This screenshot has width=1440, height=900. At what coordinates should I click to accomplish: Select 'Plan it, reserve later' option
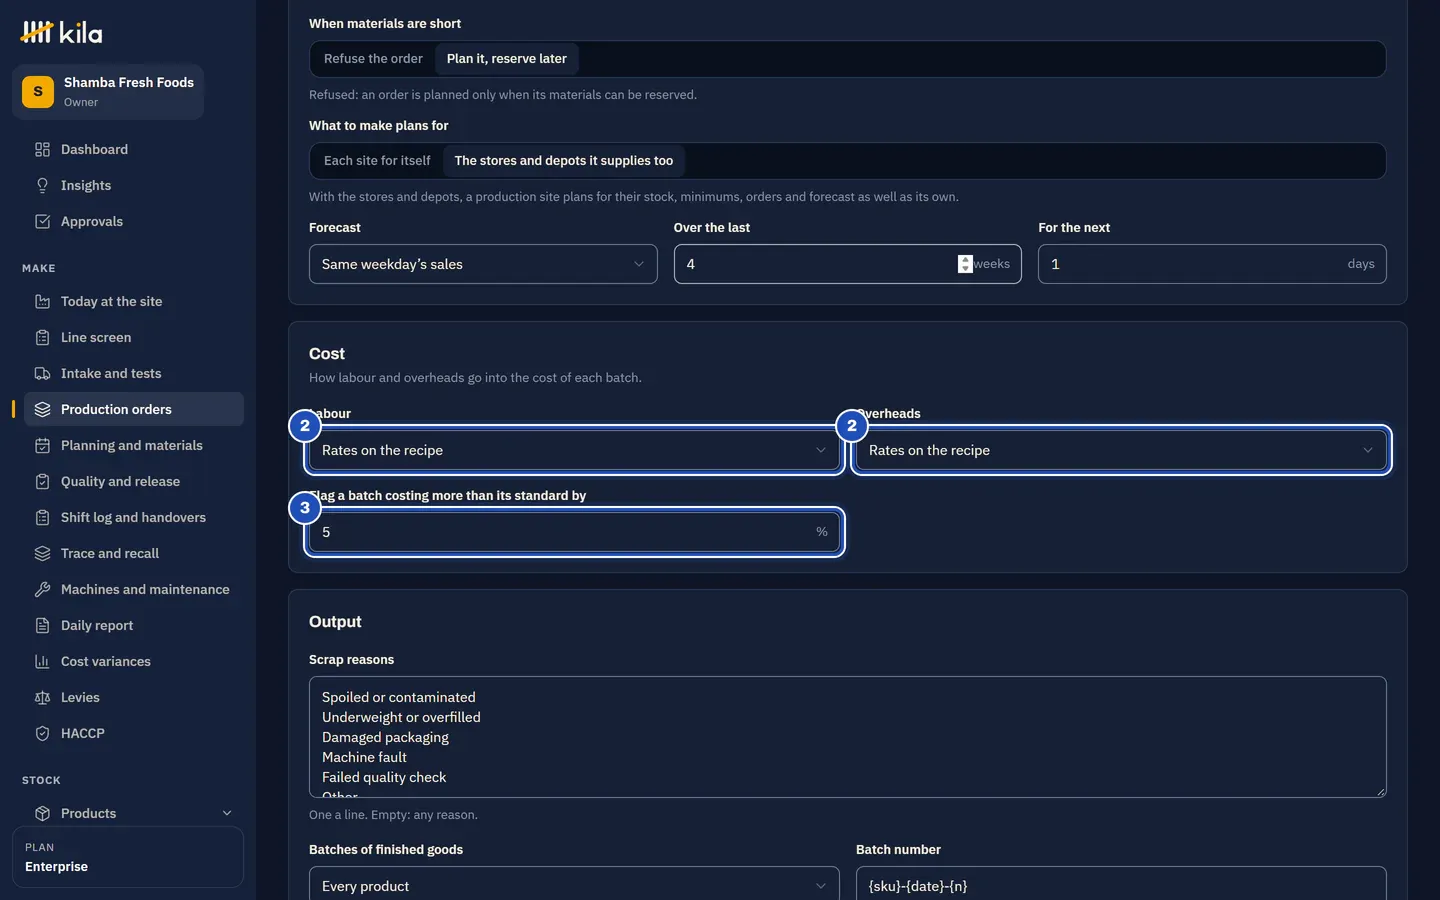507,59
